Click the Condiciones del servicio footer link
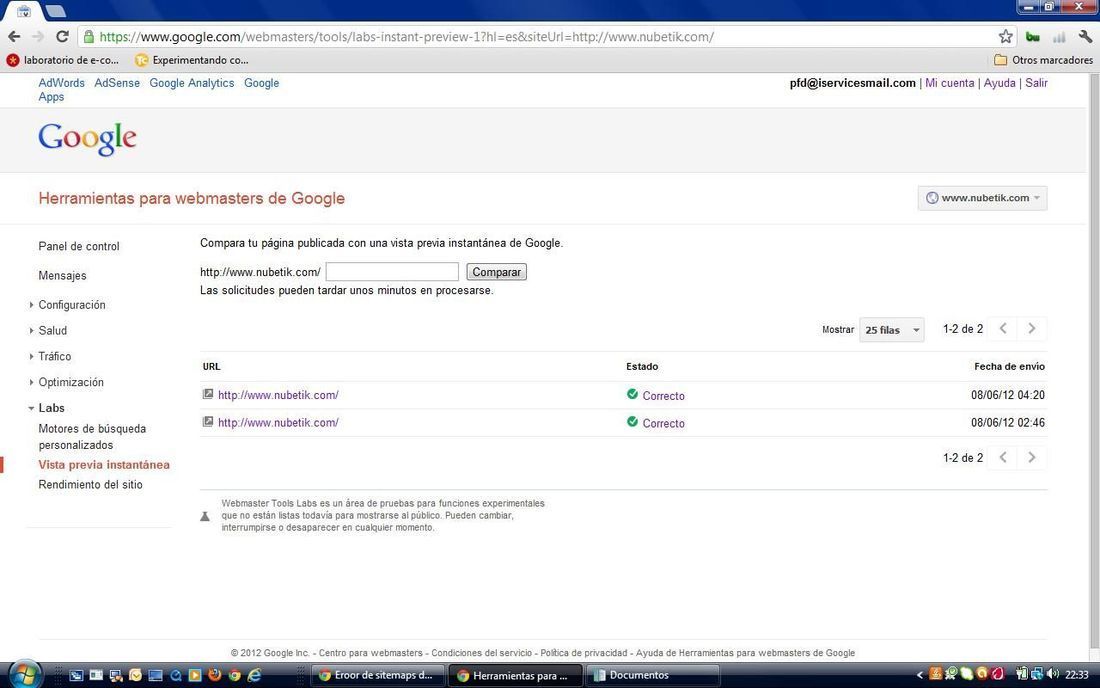Viewport: 1100px width, 688px height. pos(482,653)
